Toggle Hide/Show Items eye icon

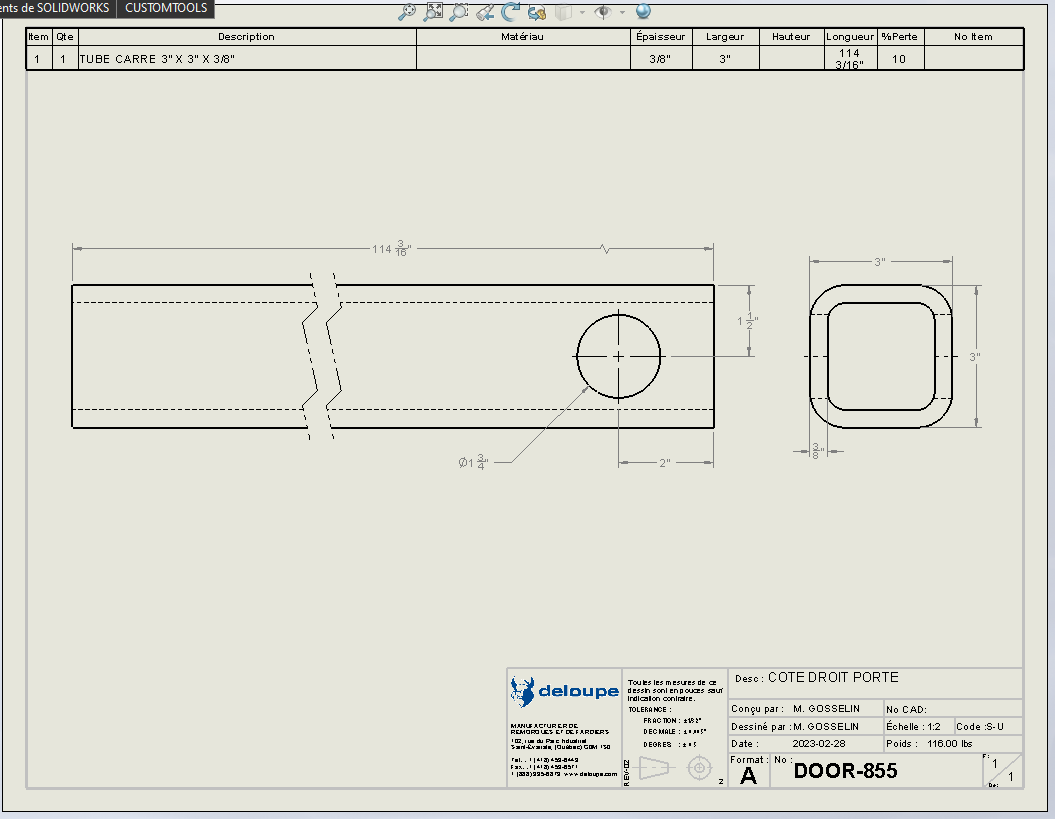[602, 12]
